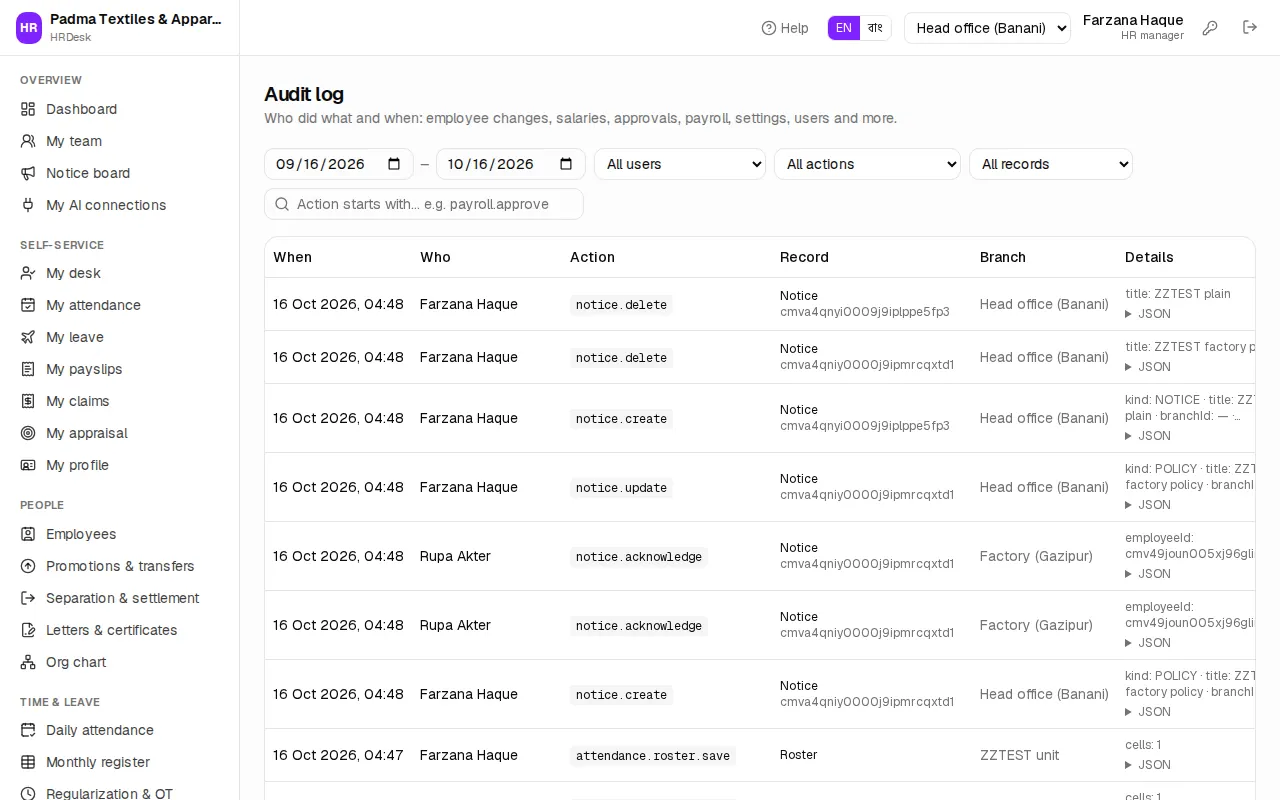Open My profile in sidebar

click(77, 465)
